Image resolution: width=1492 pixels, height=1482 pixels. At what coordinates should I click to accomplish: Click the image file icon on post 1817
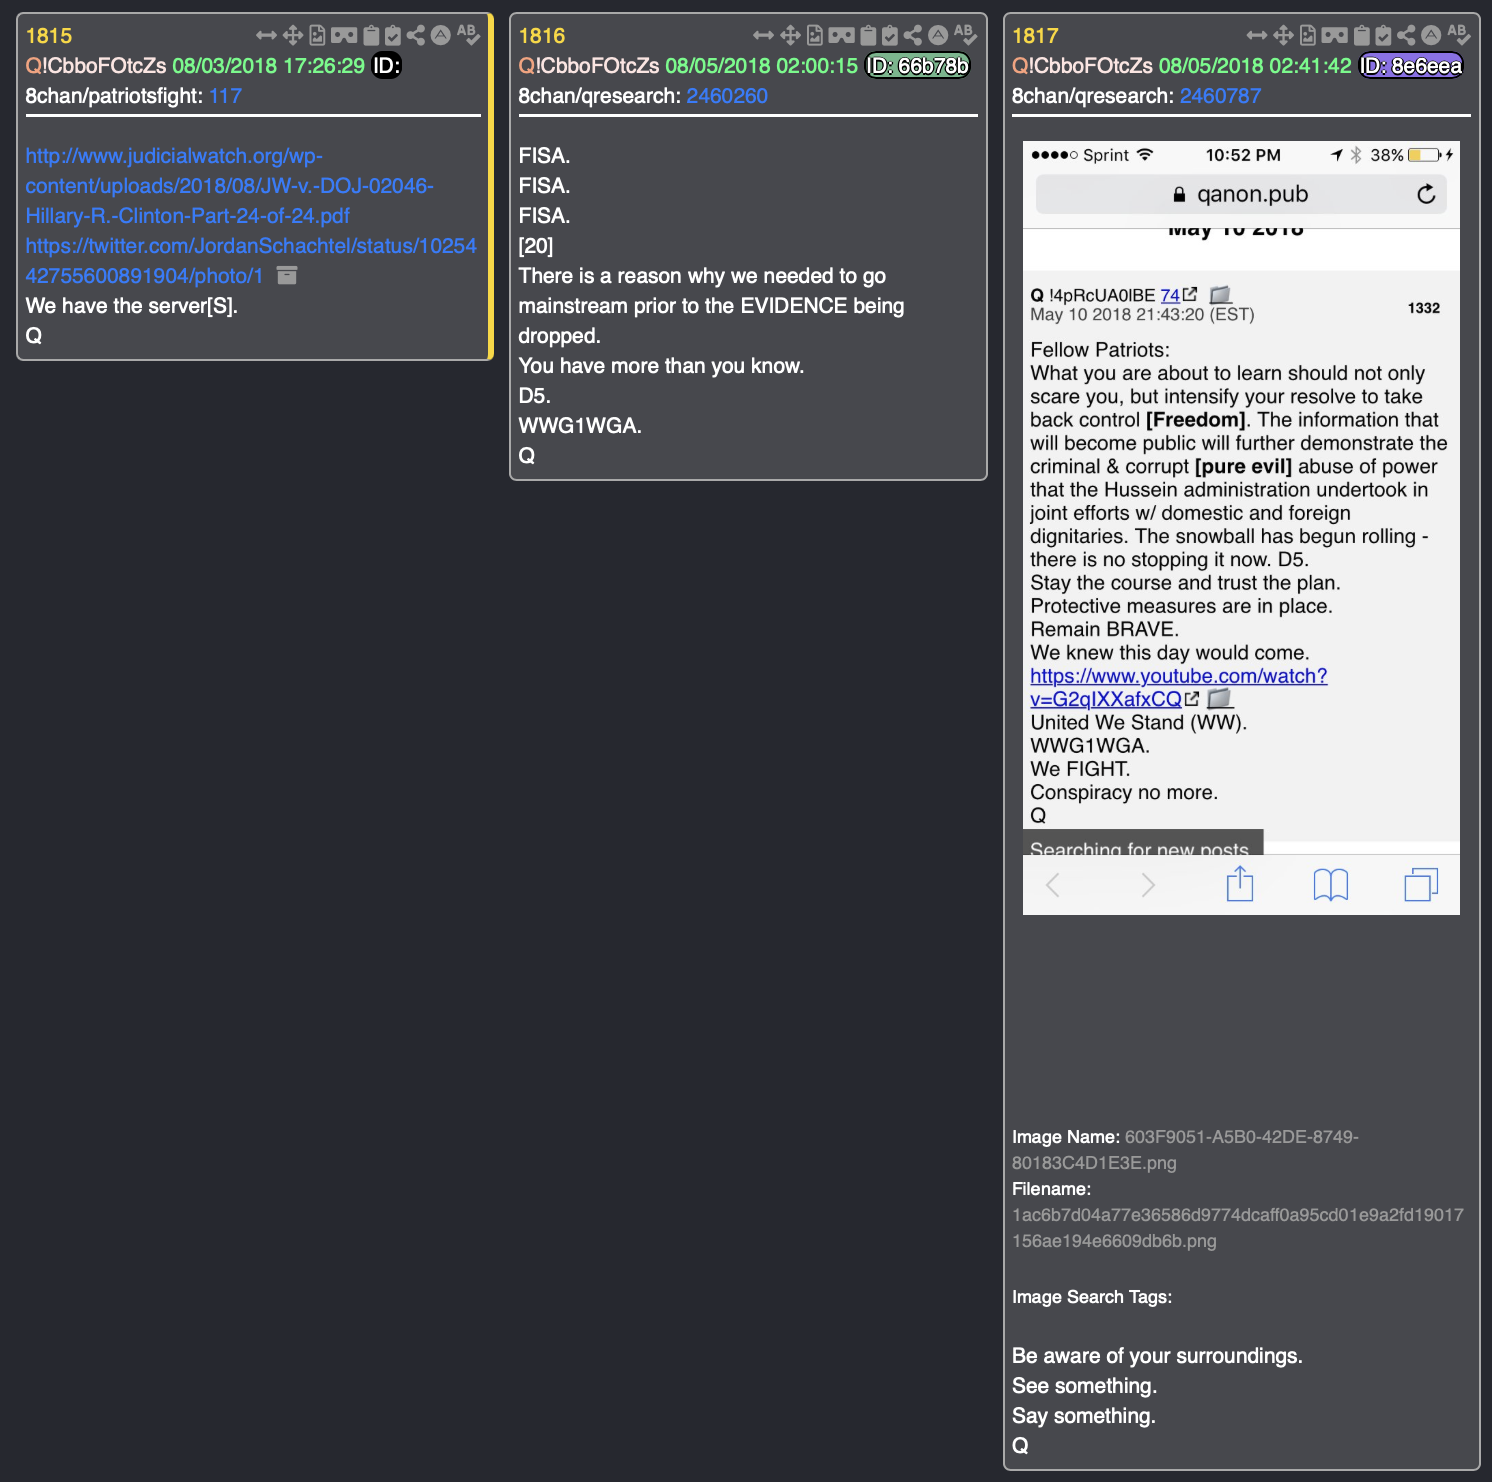[1308, 36]
